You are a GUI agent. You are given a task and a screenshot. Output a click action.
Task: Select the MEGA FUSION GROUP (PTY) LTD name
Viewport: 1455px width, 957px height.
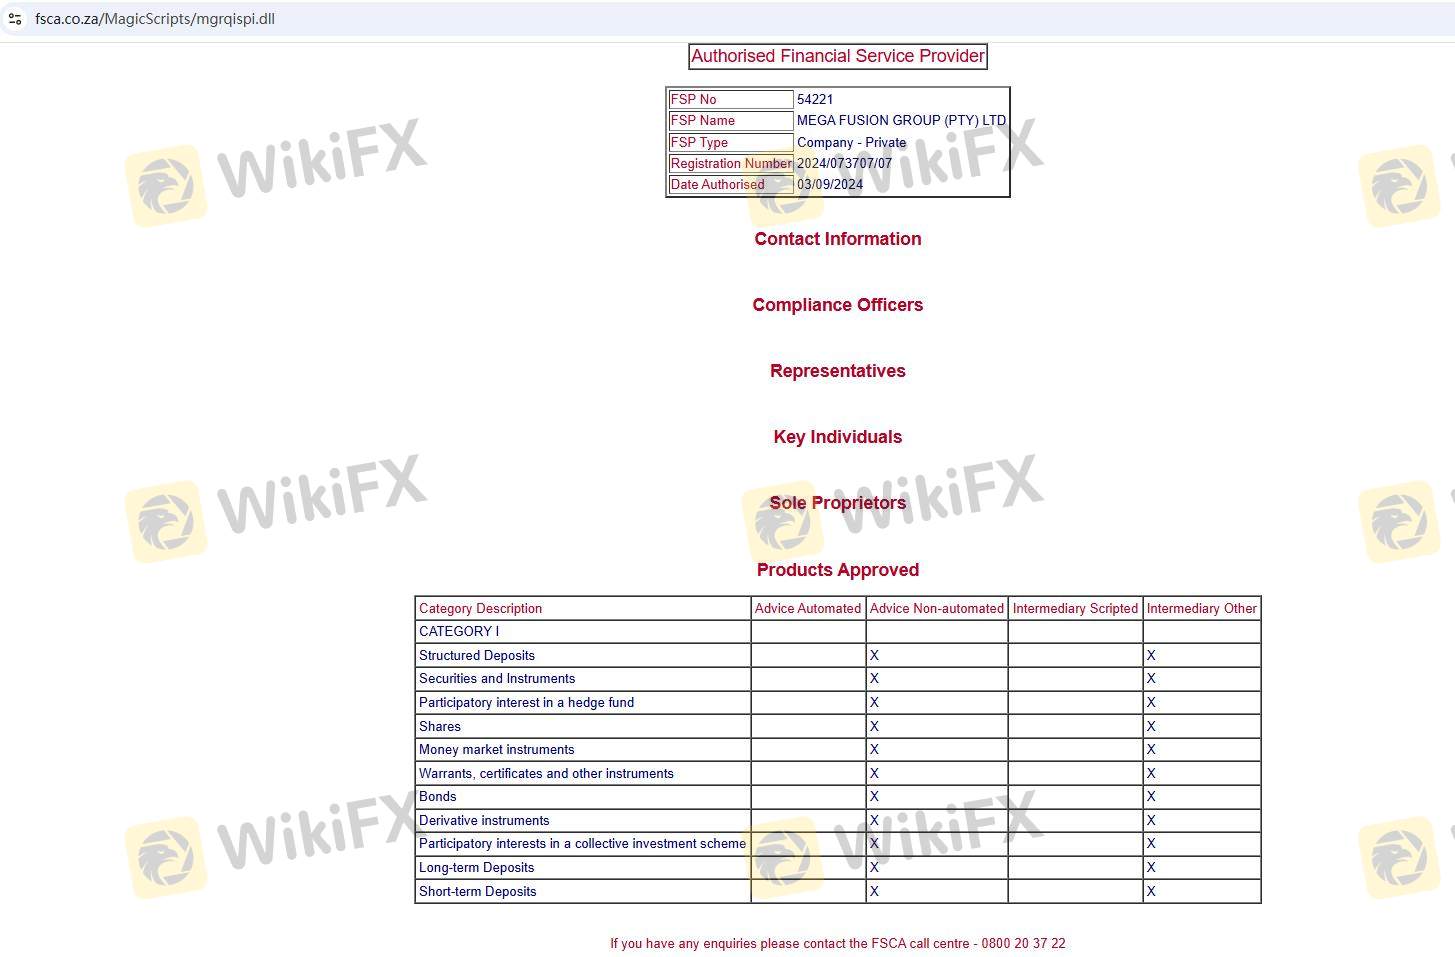[x=901, y=120]
